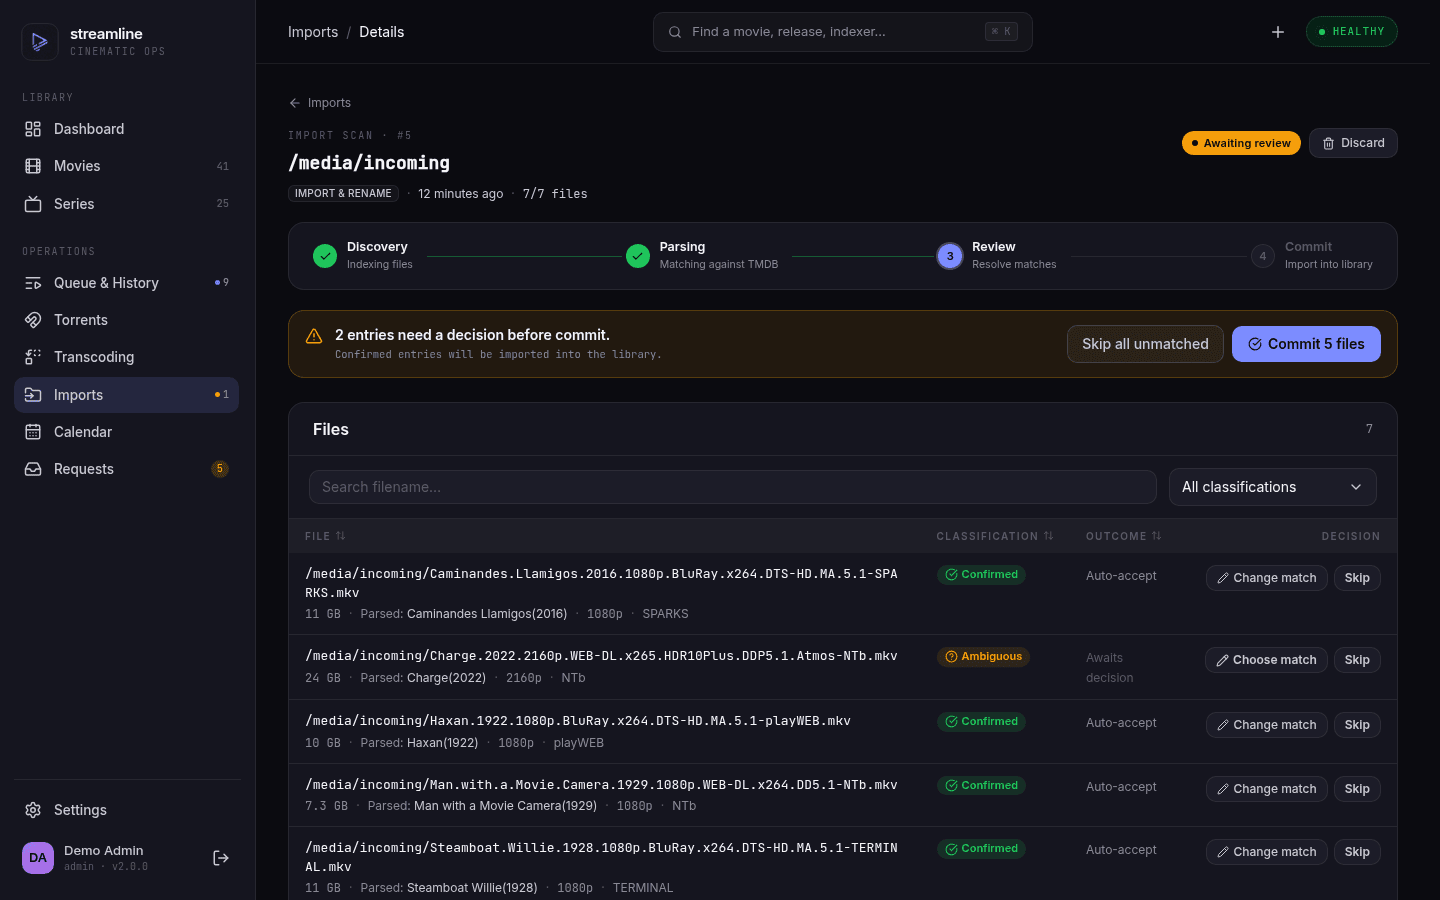Open the Series library
This screenshot has height=900, width=1440.
[126, 204]
